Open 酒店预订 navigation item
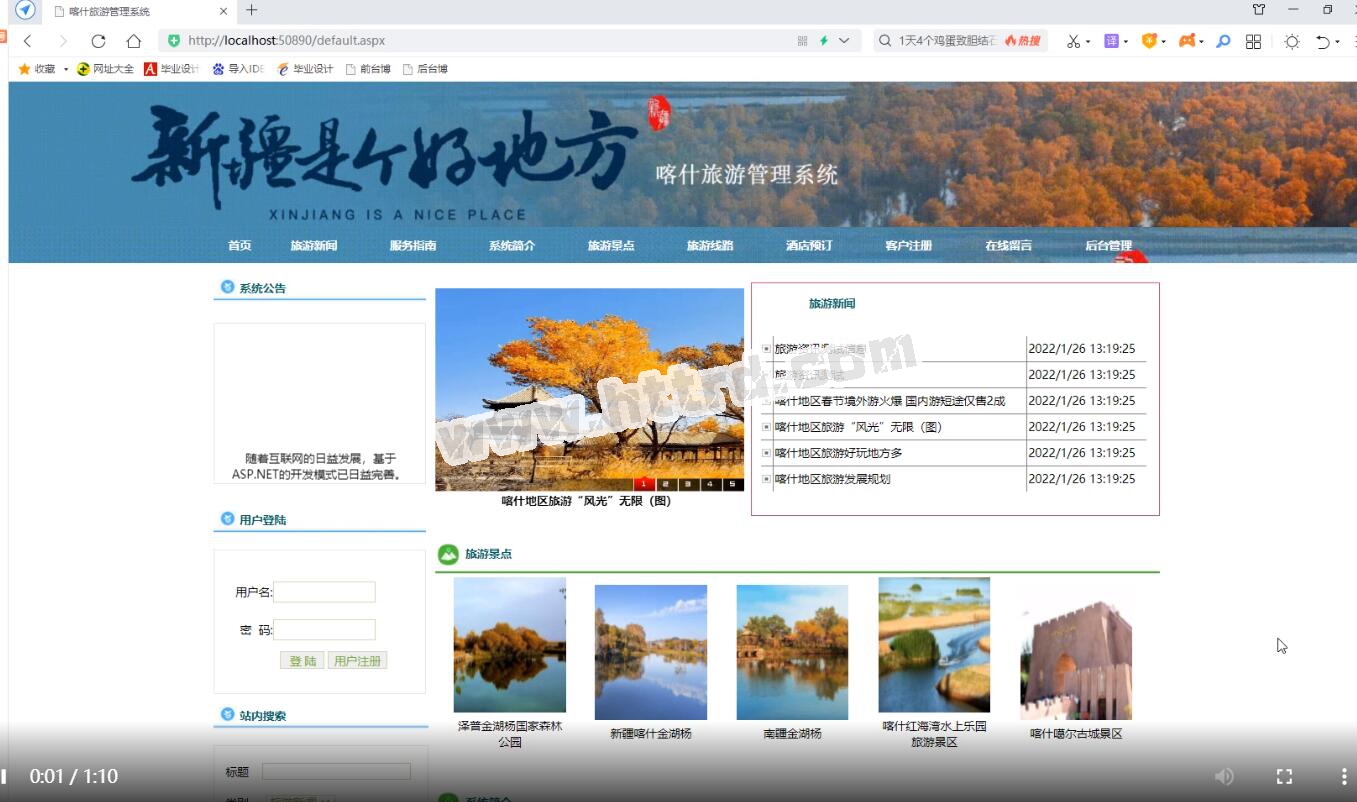The width and height of the screenshot is (1357, 802). click(x=809, y=245)
